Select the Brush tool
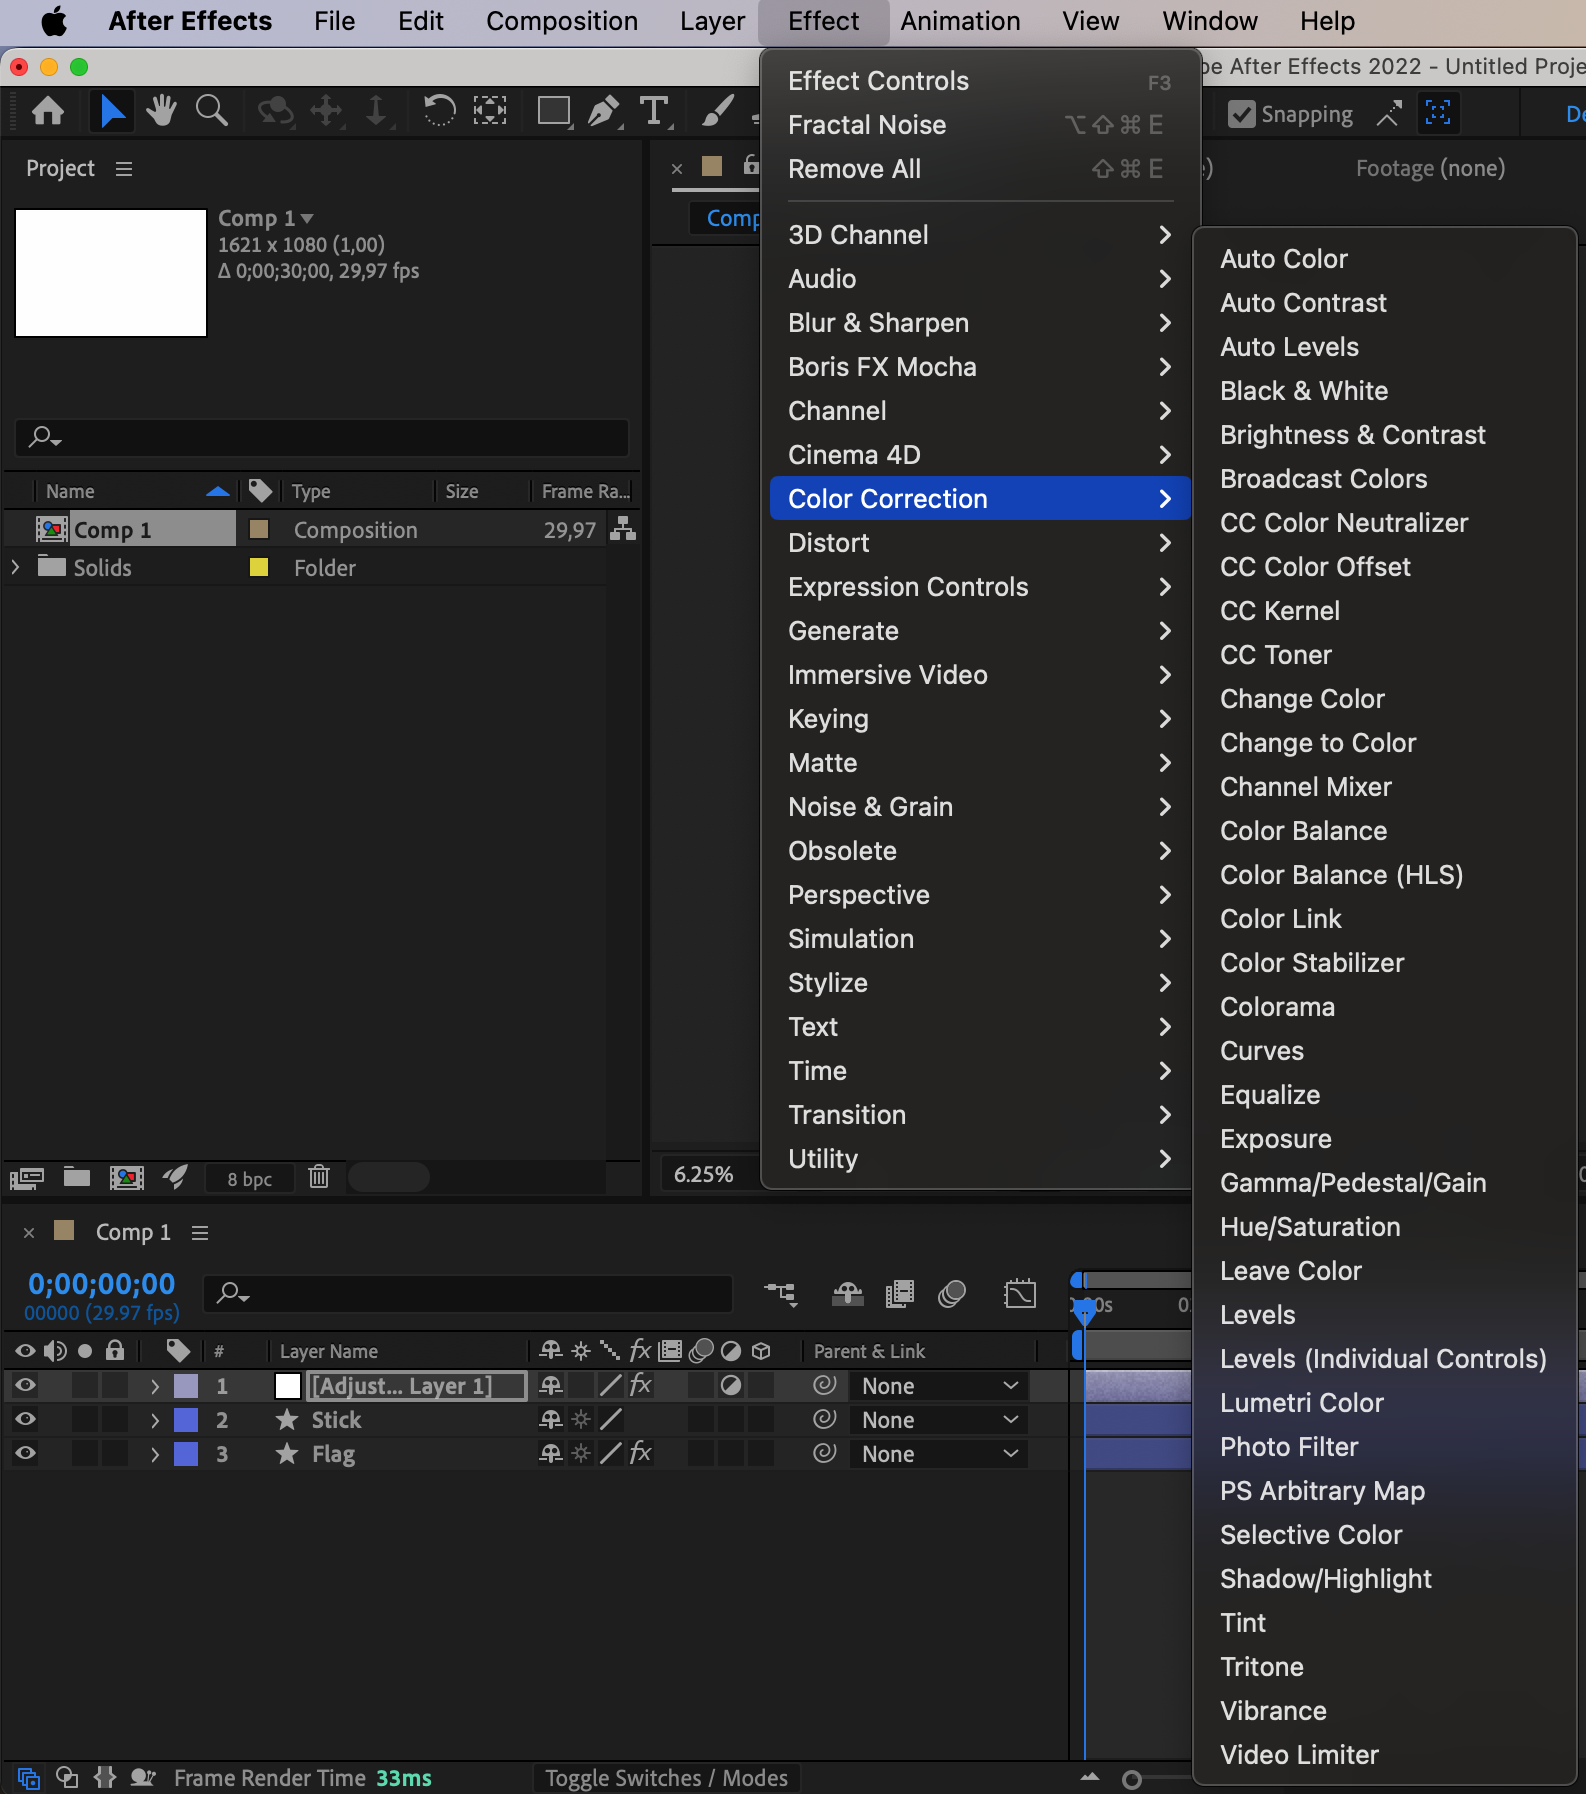The image size is (1586, 1794). [x=717, y=111]
